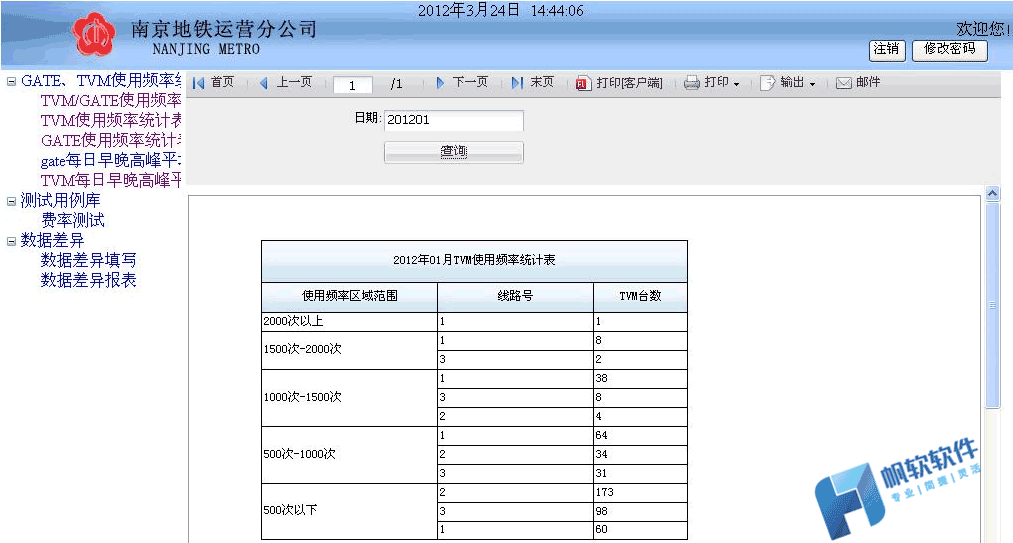
Task: Click the 南京地铁运营分公司 title text
Action: point(224,28)
